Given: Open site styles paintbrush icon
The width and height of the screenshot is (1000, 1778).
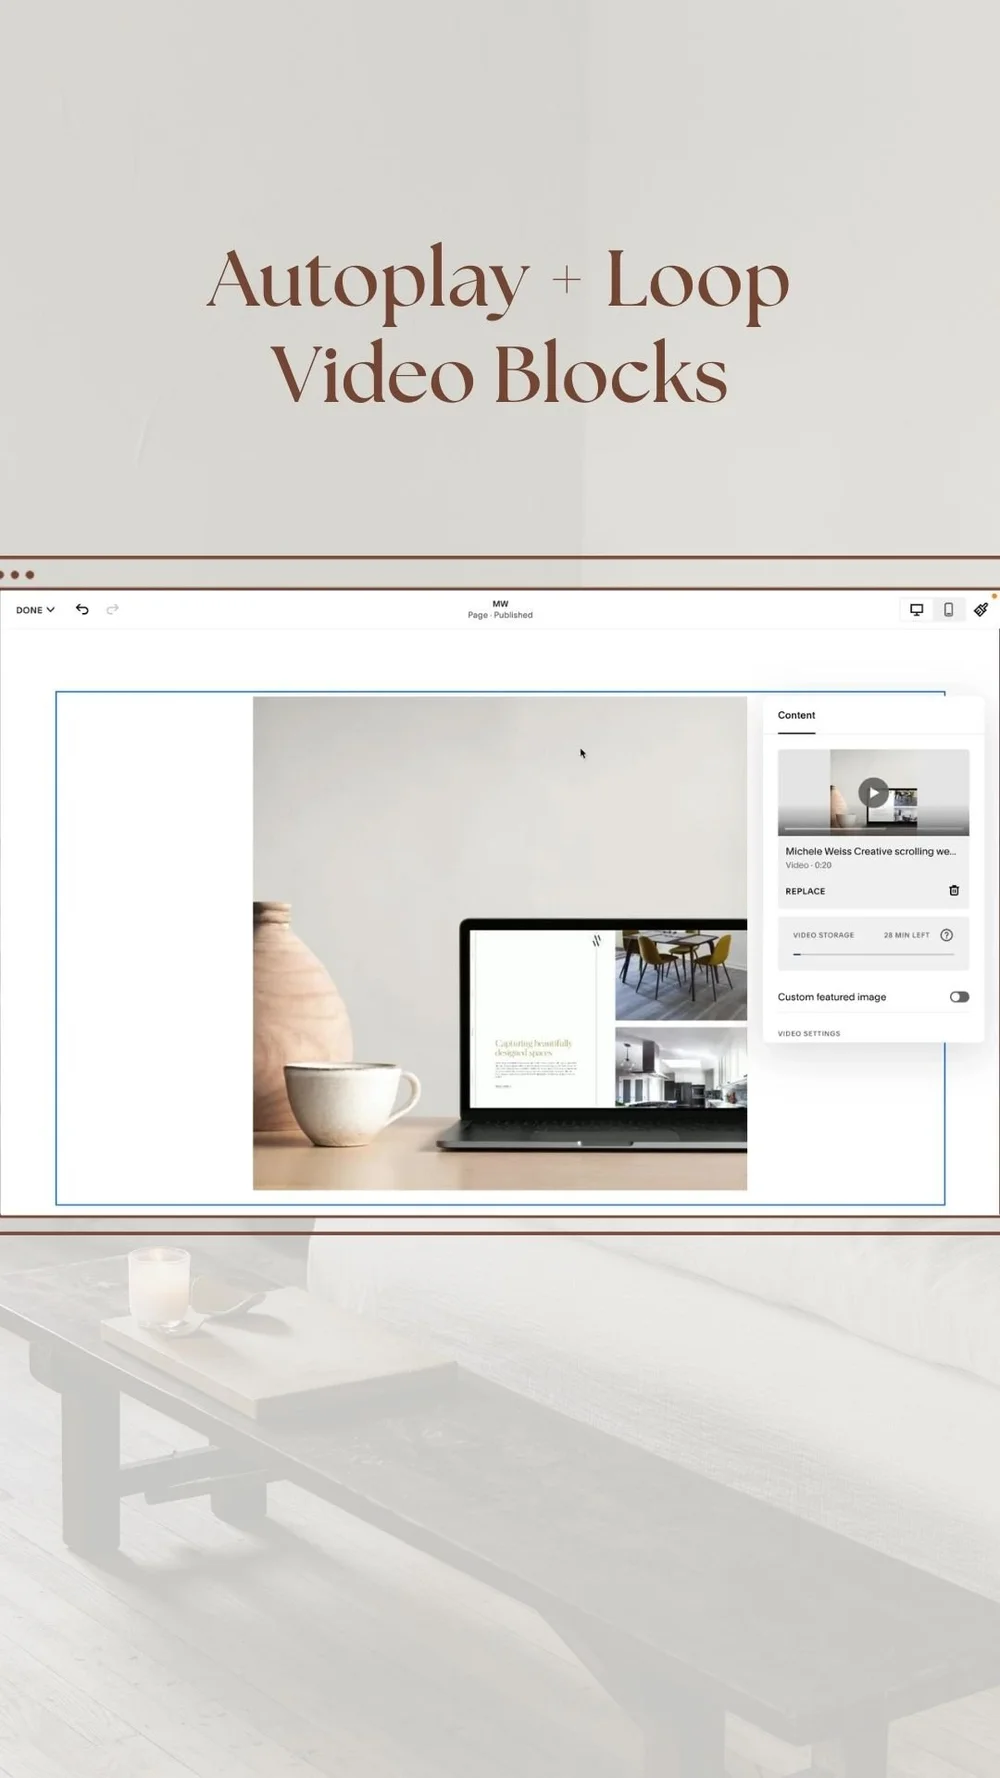Looking at the screenshot, I should (981, 609).
